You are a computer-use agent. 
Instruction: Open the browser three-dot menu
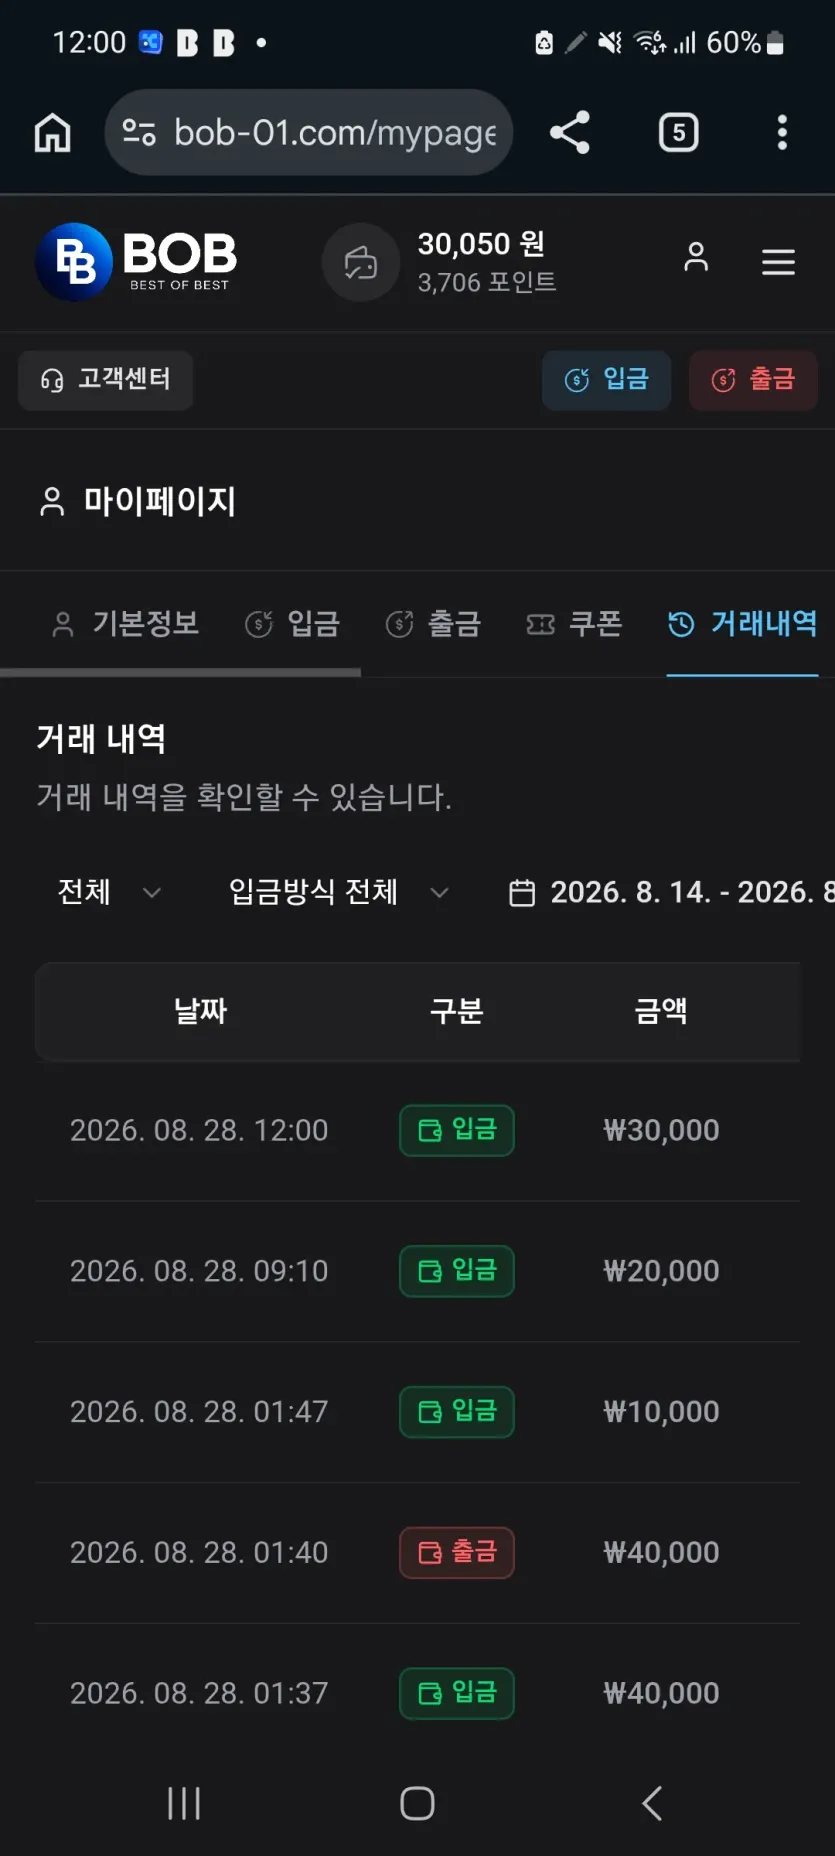[782, 132]
